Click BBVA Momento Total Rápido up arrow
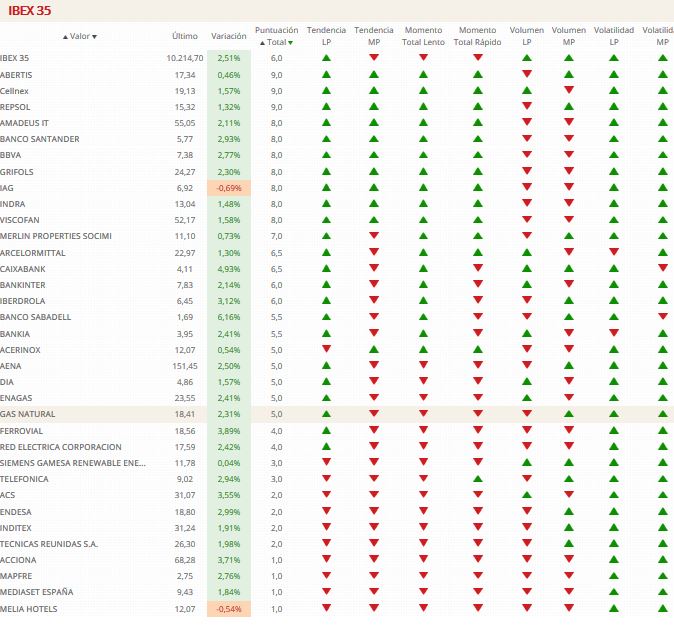The width and height of the screenshot is (674, 629). (x=478, y=155)
